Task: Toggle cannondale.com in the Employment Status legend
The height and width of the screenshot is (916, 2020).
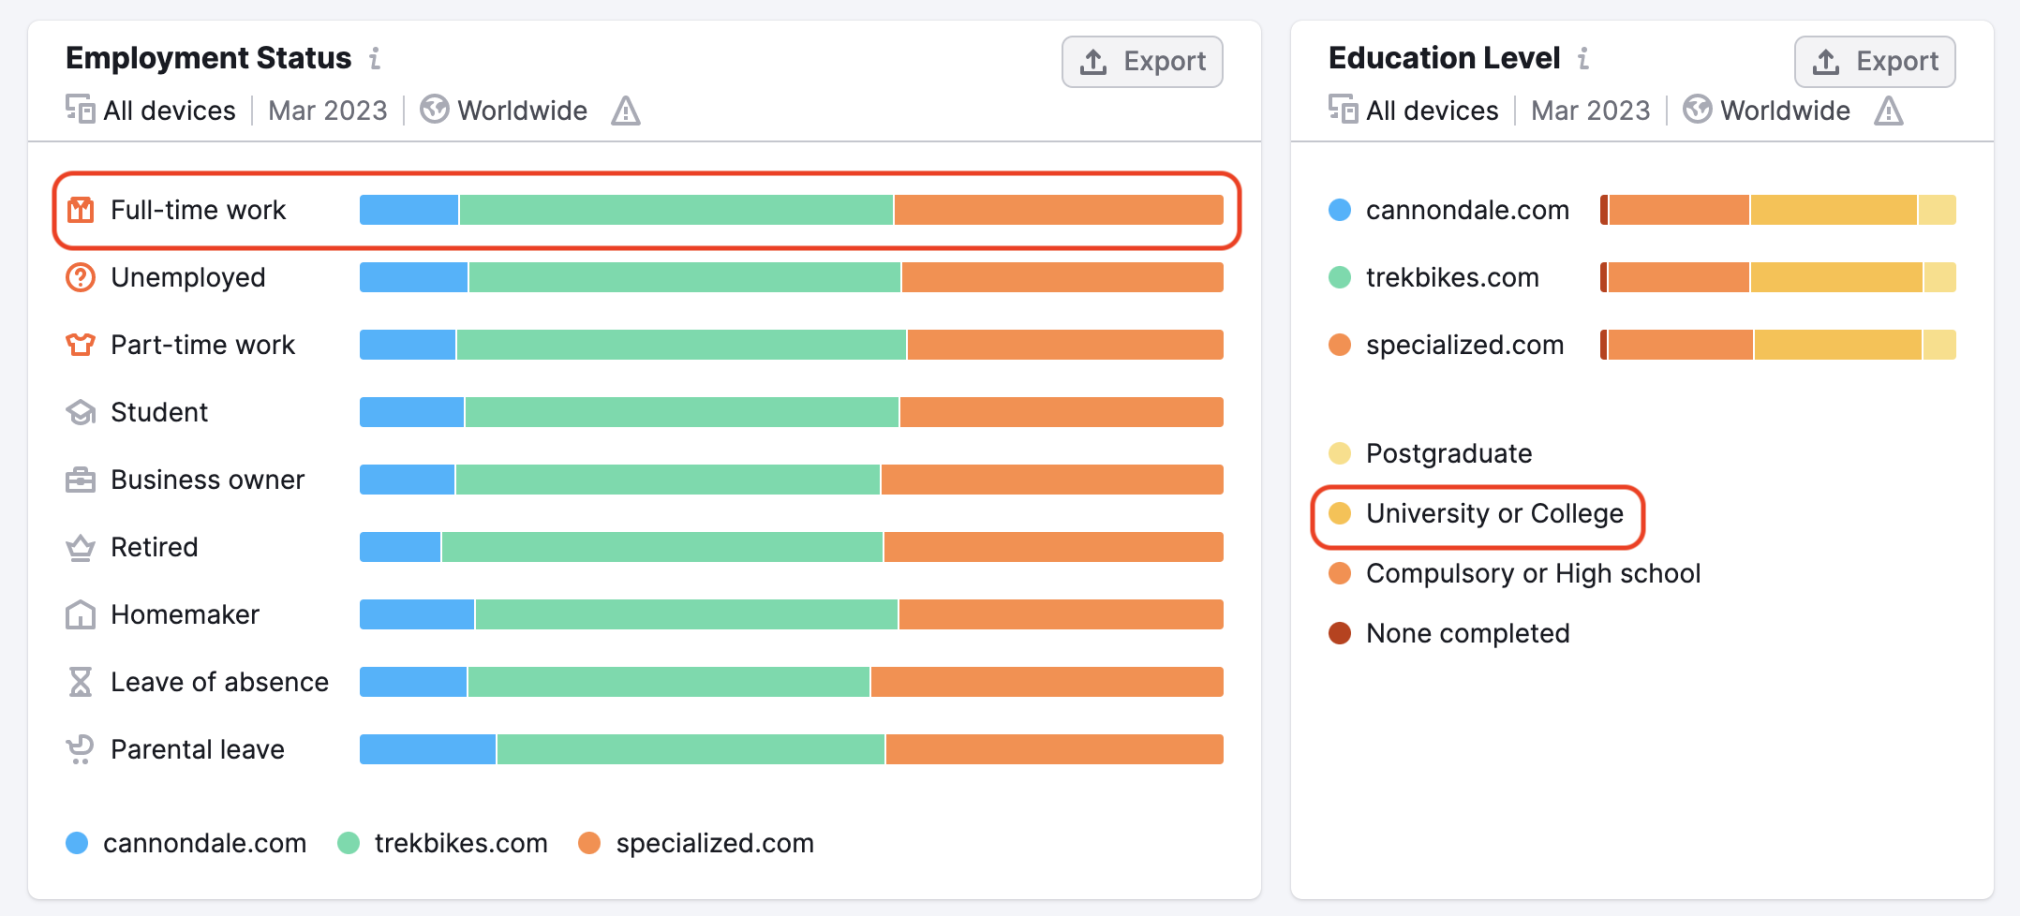Action: [187, 843]
